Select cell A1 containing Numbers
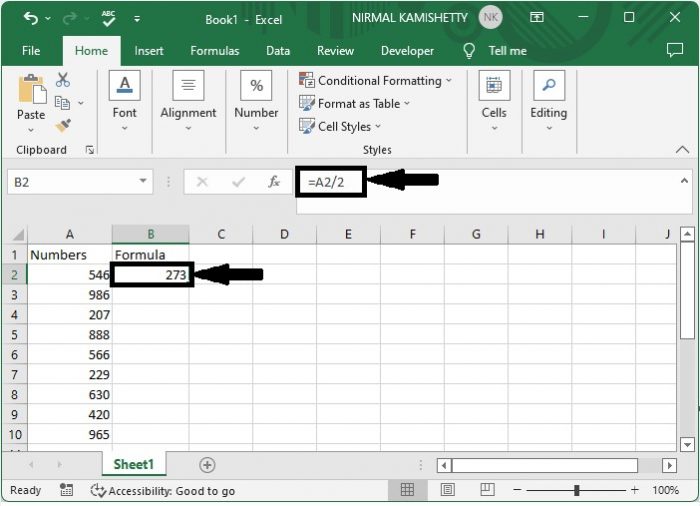This screenshot has height=506, width=700. point(70,255)
